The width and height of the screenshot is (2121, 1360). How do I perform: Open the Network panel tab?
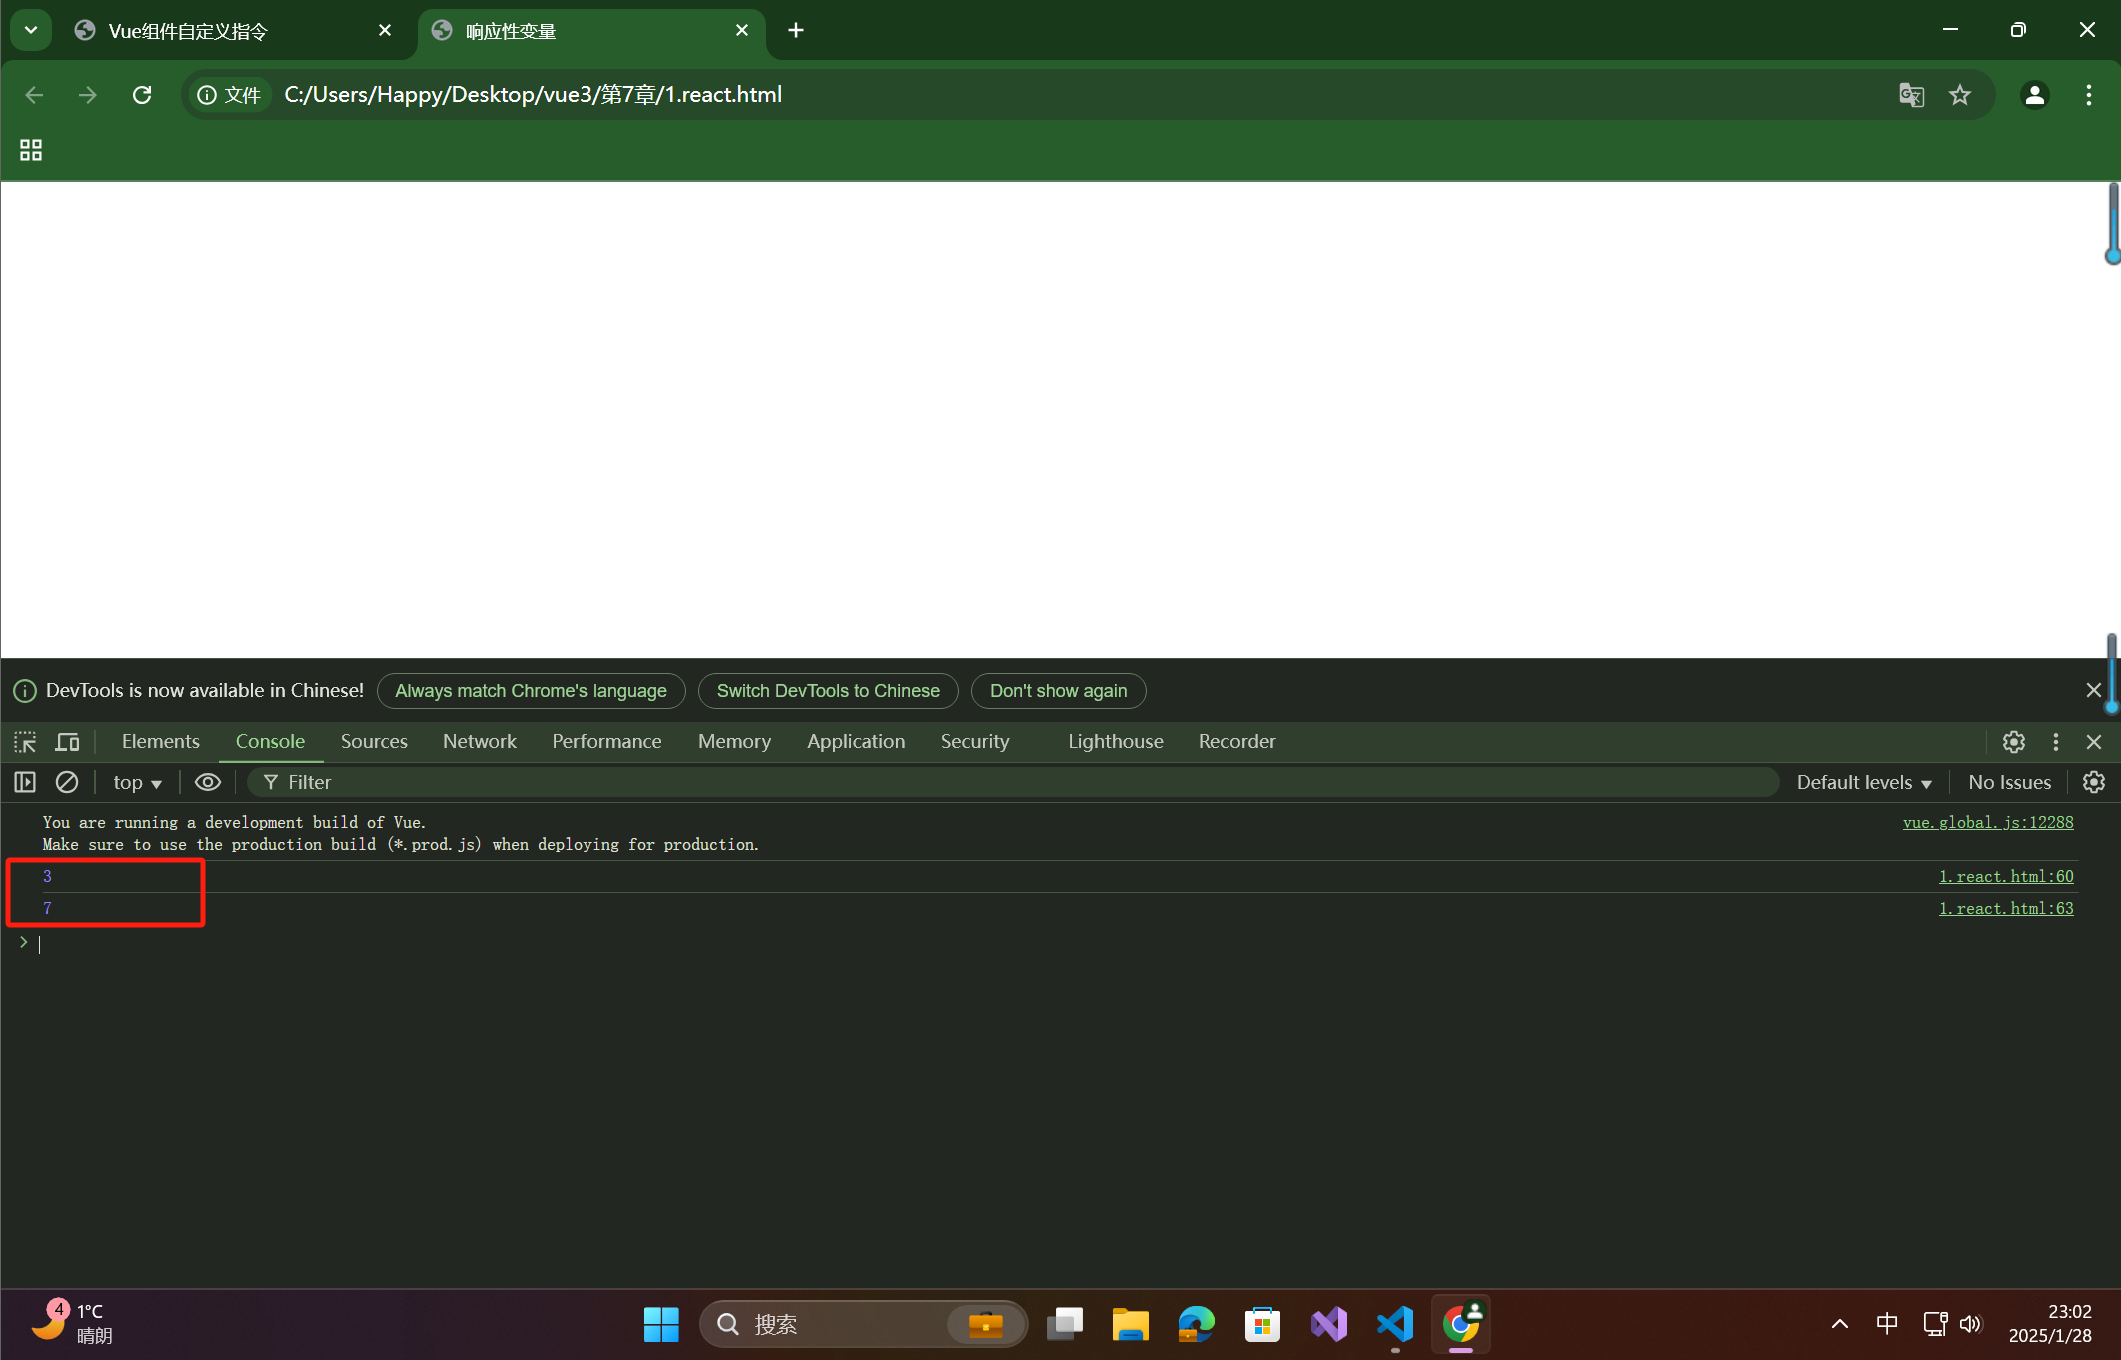tap(479, 742)
